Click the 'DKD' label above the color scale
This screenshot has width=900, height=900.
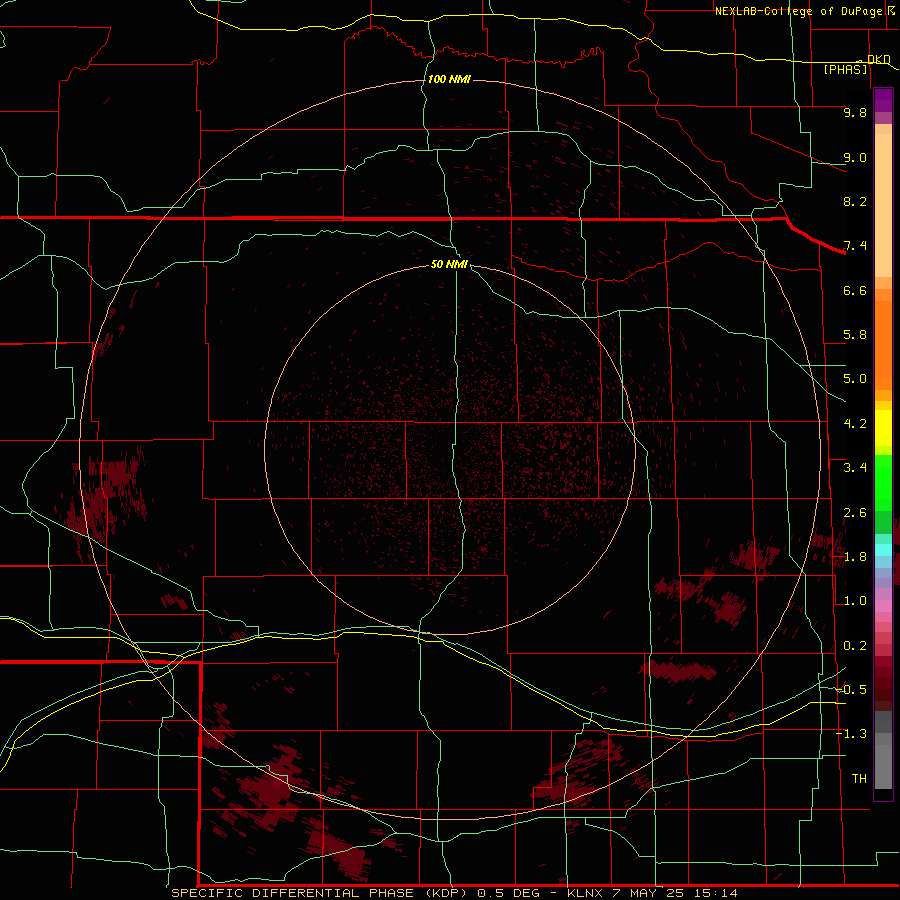pyautogui.click(x=879, y=59)
